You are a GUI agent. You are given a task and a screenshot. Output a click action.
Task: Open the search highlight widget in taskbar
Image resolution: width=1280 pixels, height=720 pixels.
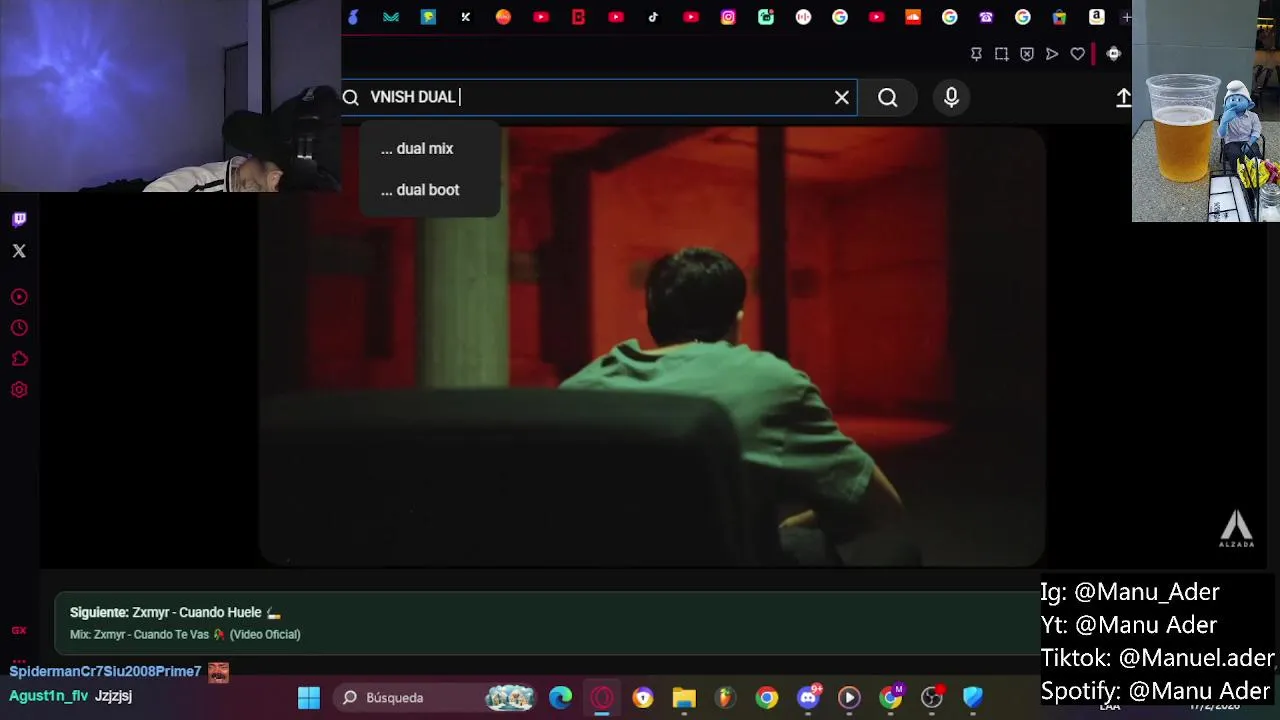(x=510, y=697)
